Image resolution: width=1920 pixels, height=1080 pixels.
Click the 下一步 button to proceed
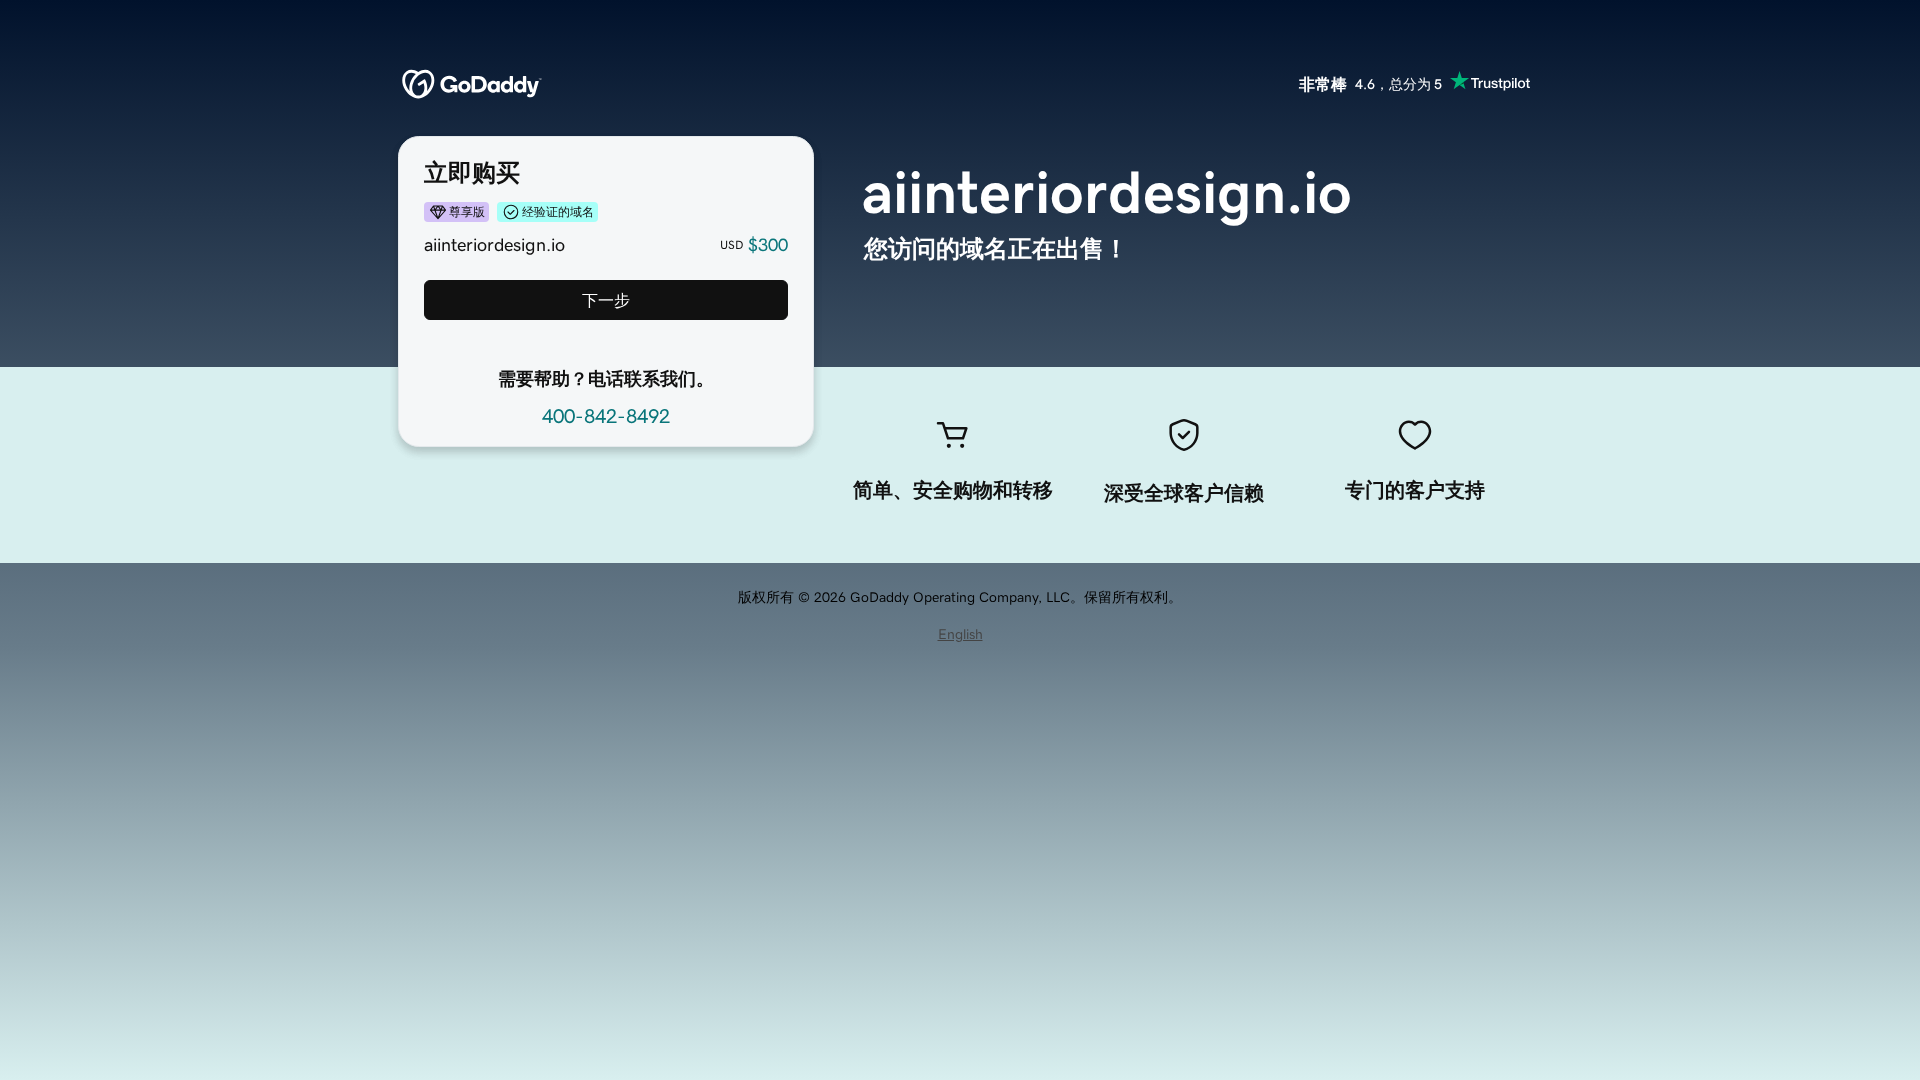click(605, 300)
